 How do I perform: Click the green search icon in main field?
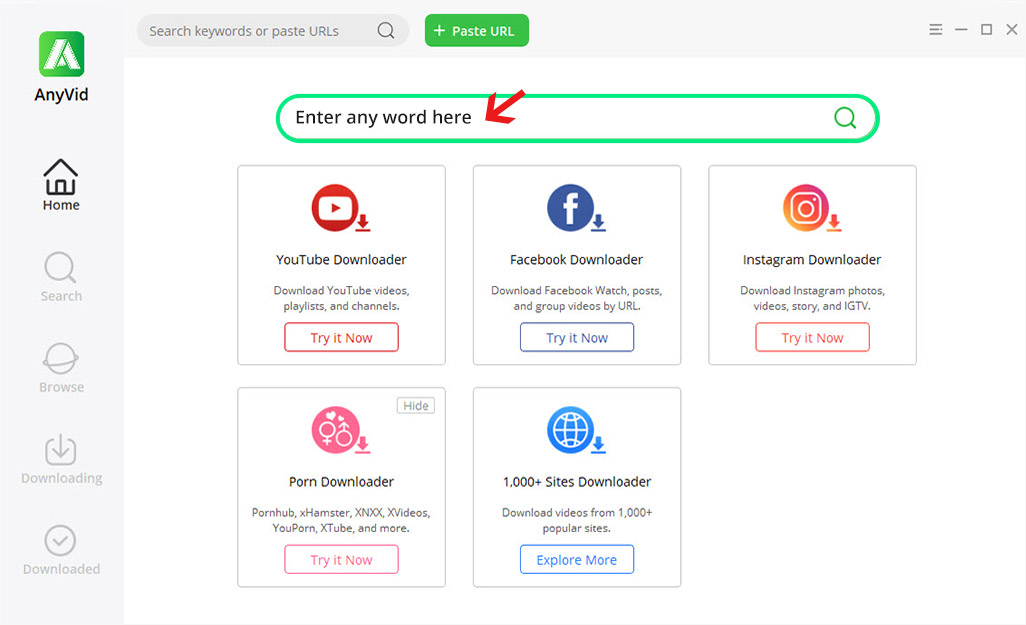tap(845, 118)
